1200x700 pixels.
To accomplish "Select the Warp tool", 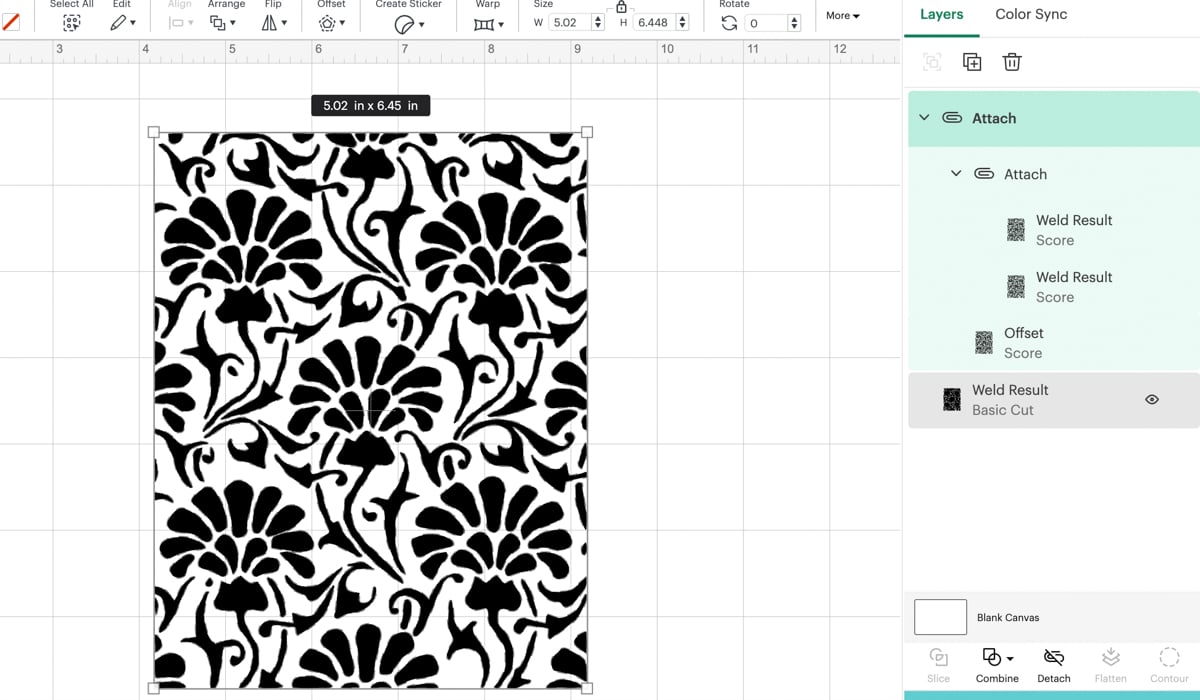I will (485, 22).
